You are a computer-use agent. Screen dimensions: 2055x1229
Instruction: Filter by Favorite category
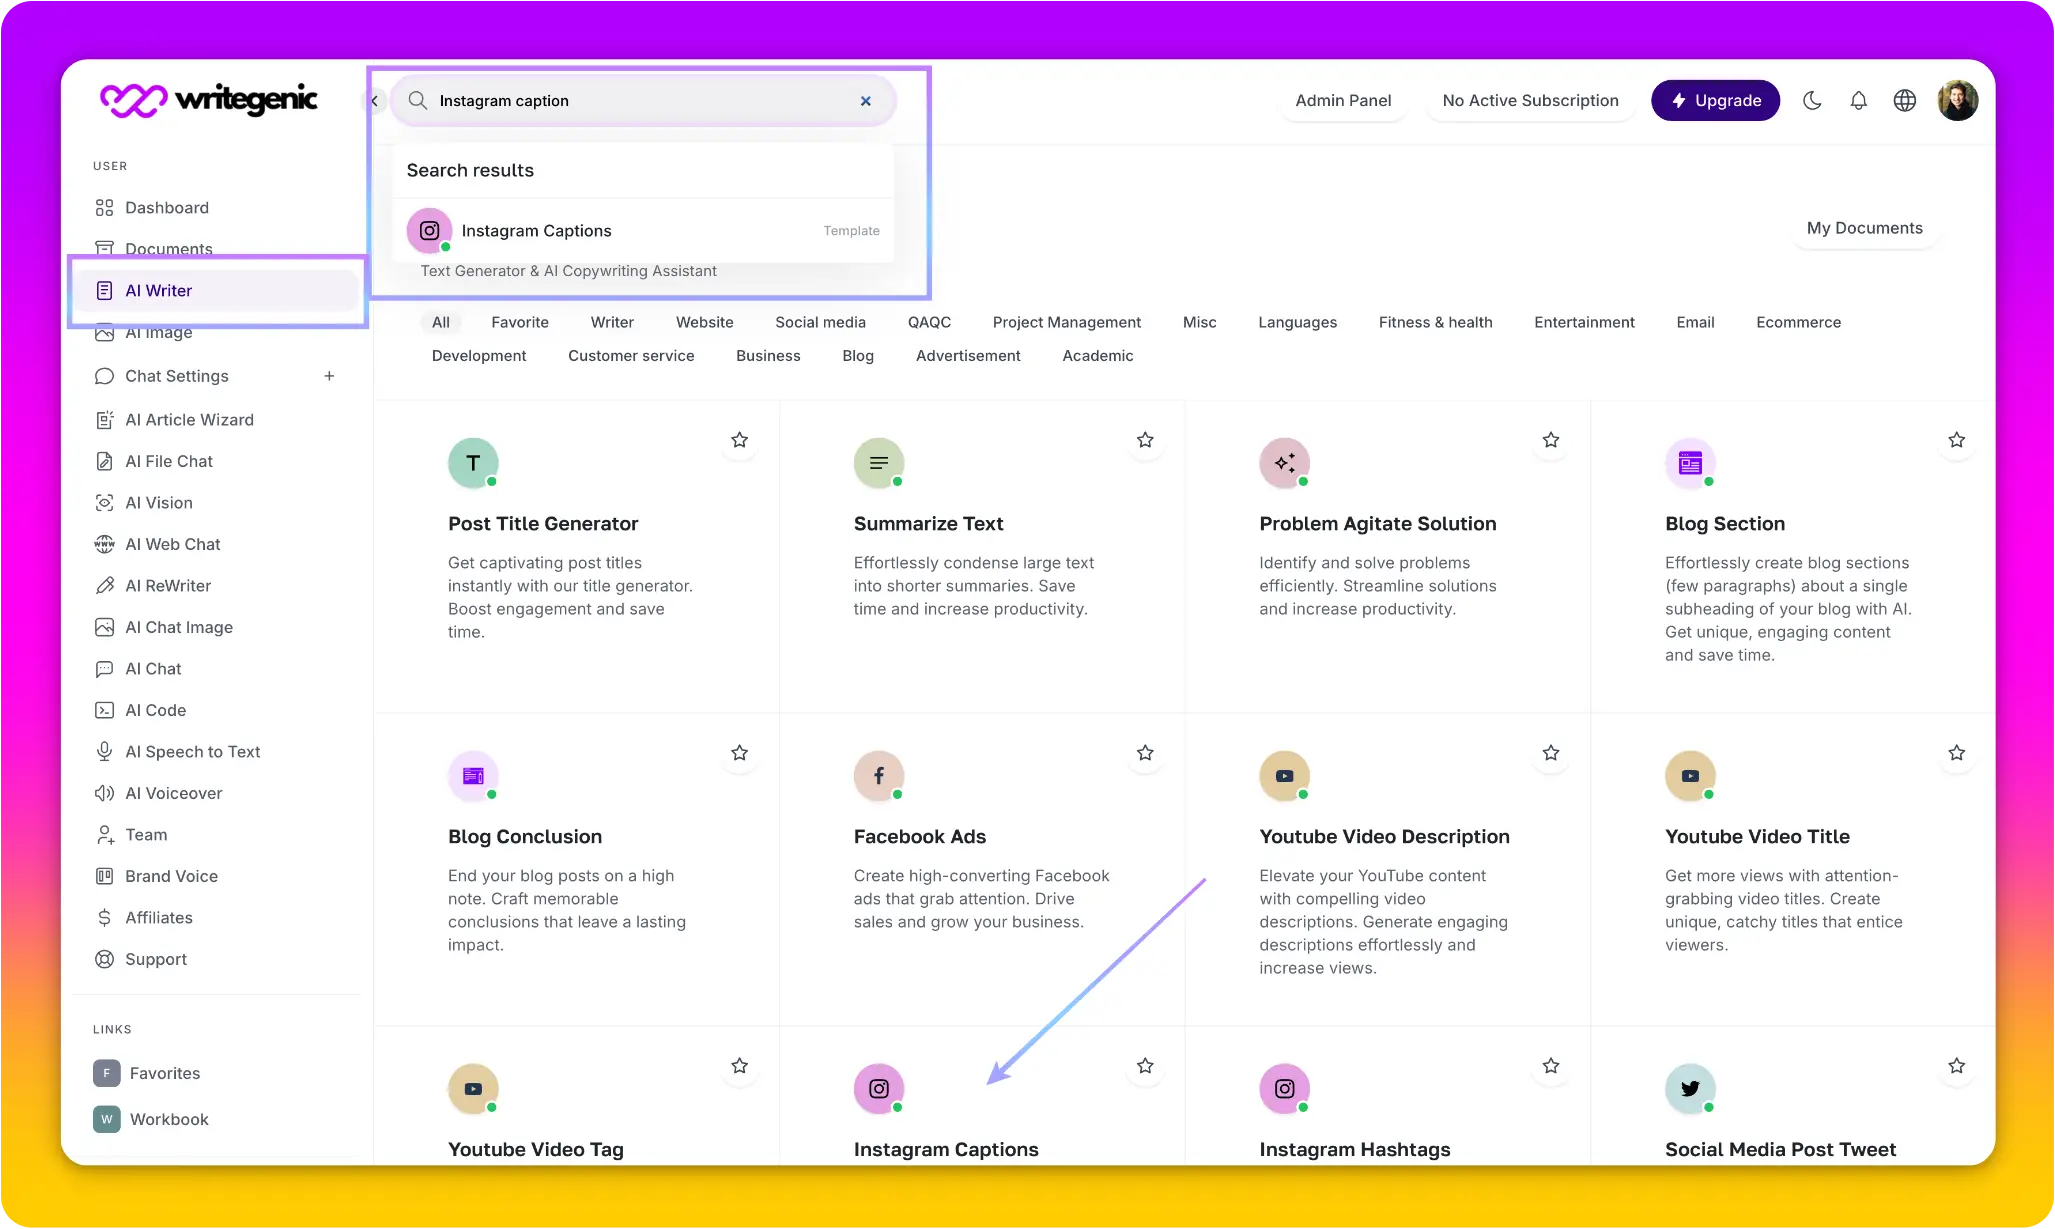[x=520, y=322]
